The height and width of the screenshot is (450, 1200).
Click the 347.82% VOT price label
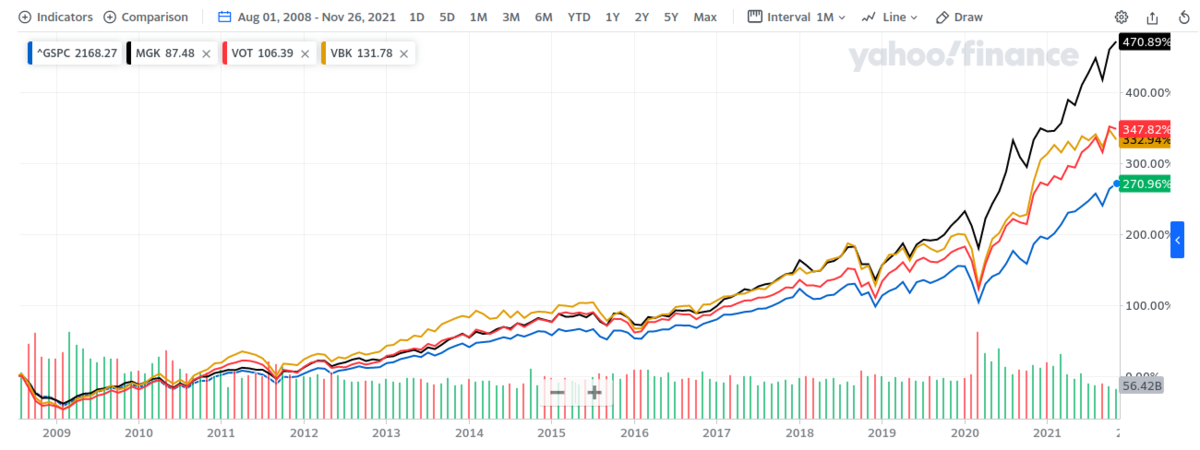coord(1145,130)
